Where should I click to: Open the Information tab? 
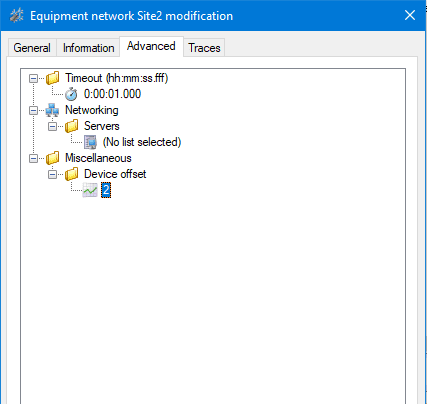click(x=88, y=48)
